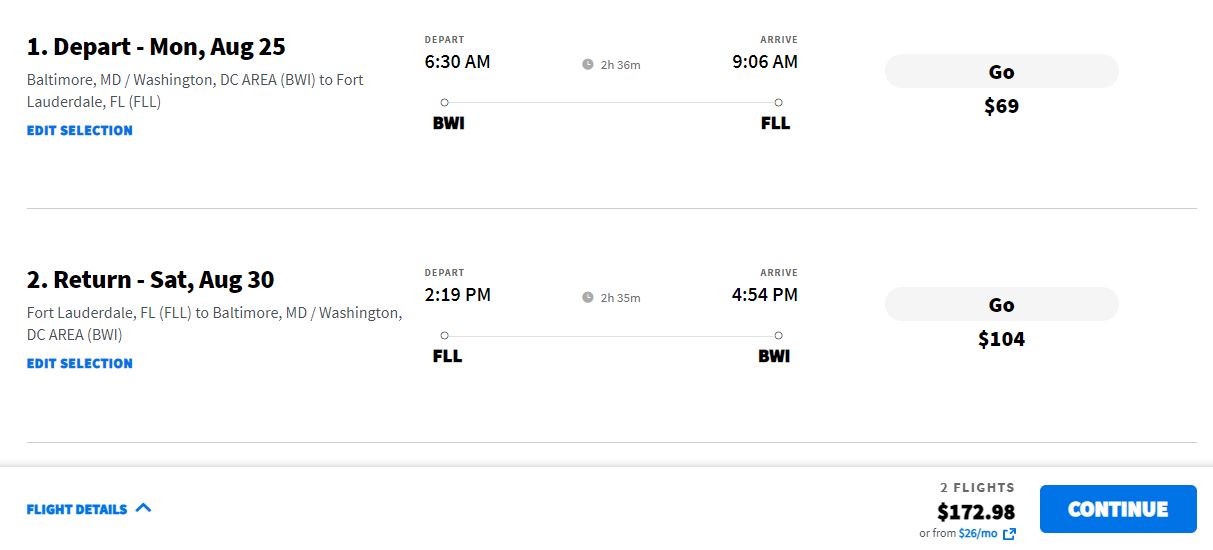Click the FLL destination dot on departure route
This screenshot has height=550, width=1213.
click(778, 102)
